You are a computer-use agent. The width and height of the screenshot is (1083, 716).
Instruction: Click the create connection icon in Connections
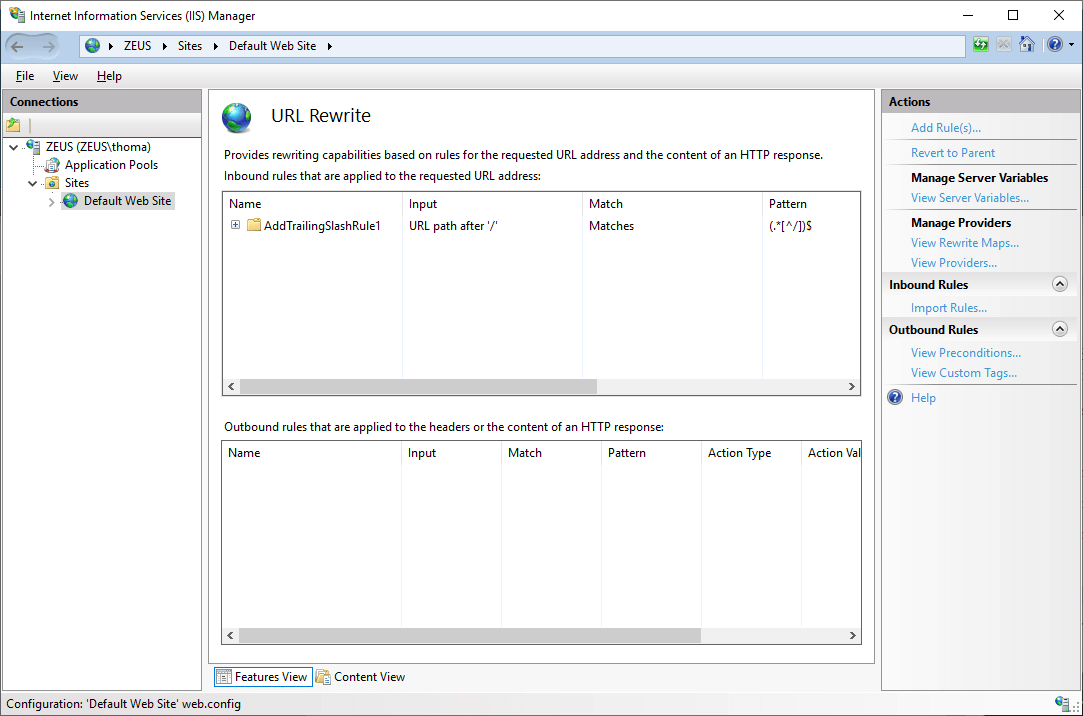(x=13, y=125)
